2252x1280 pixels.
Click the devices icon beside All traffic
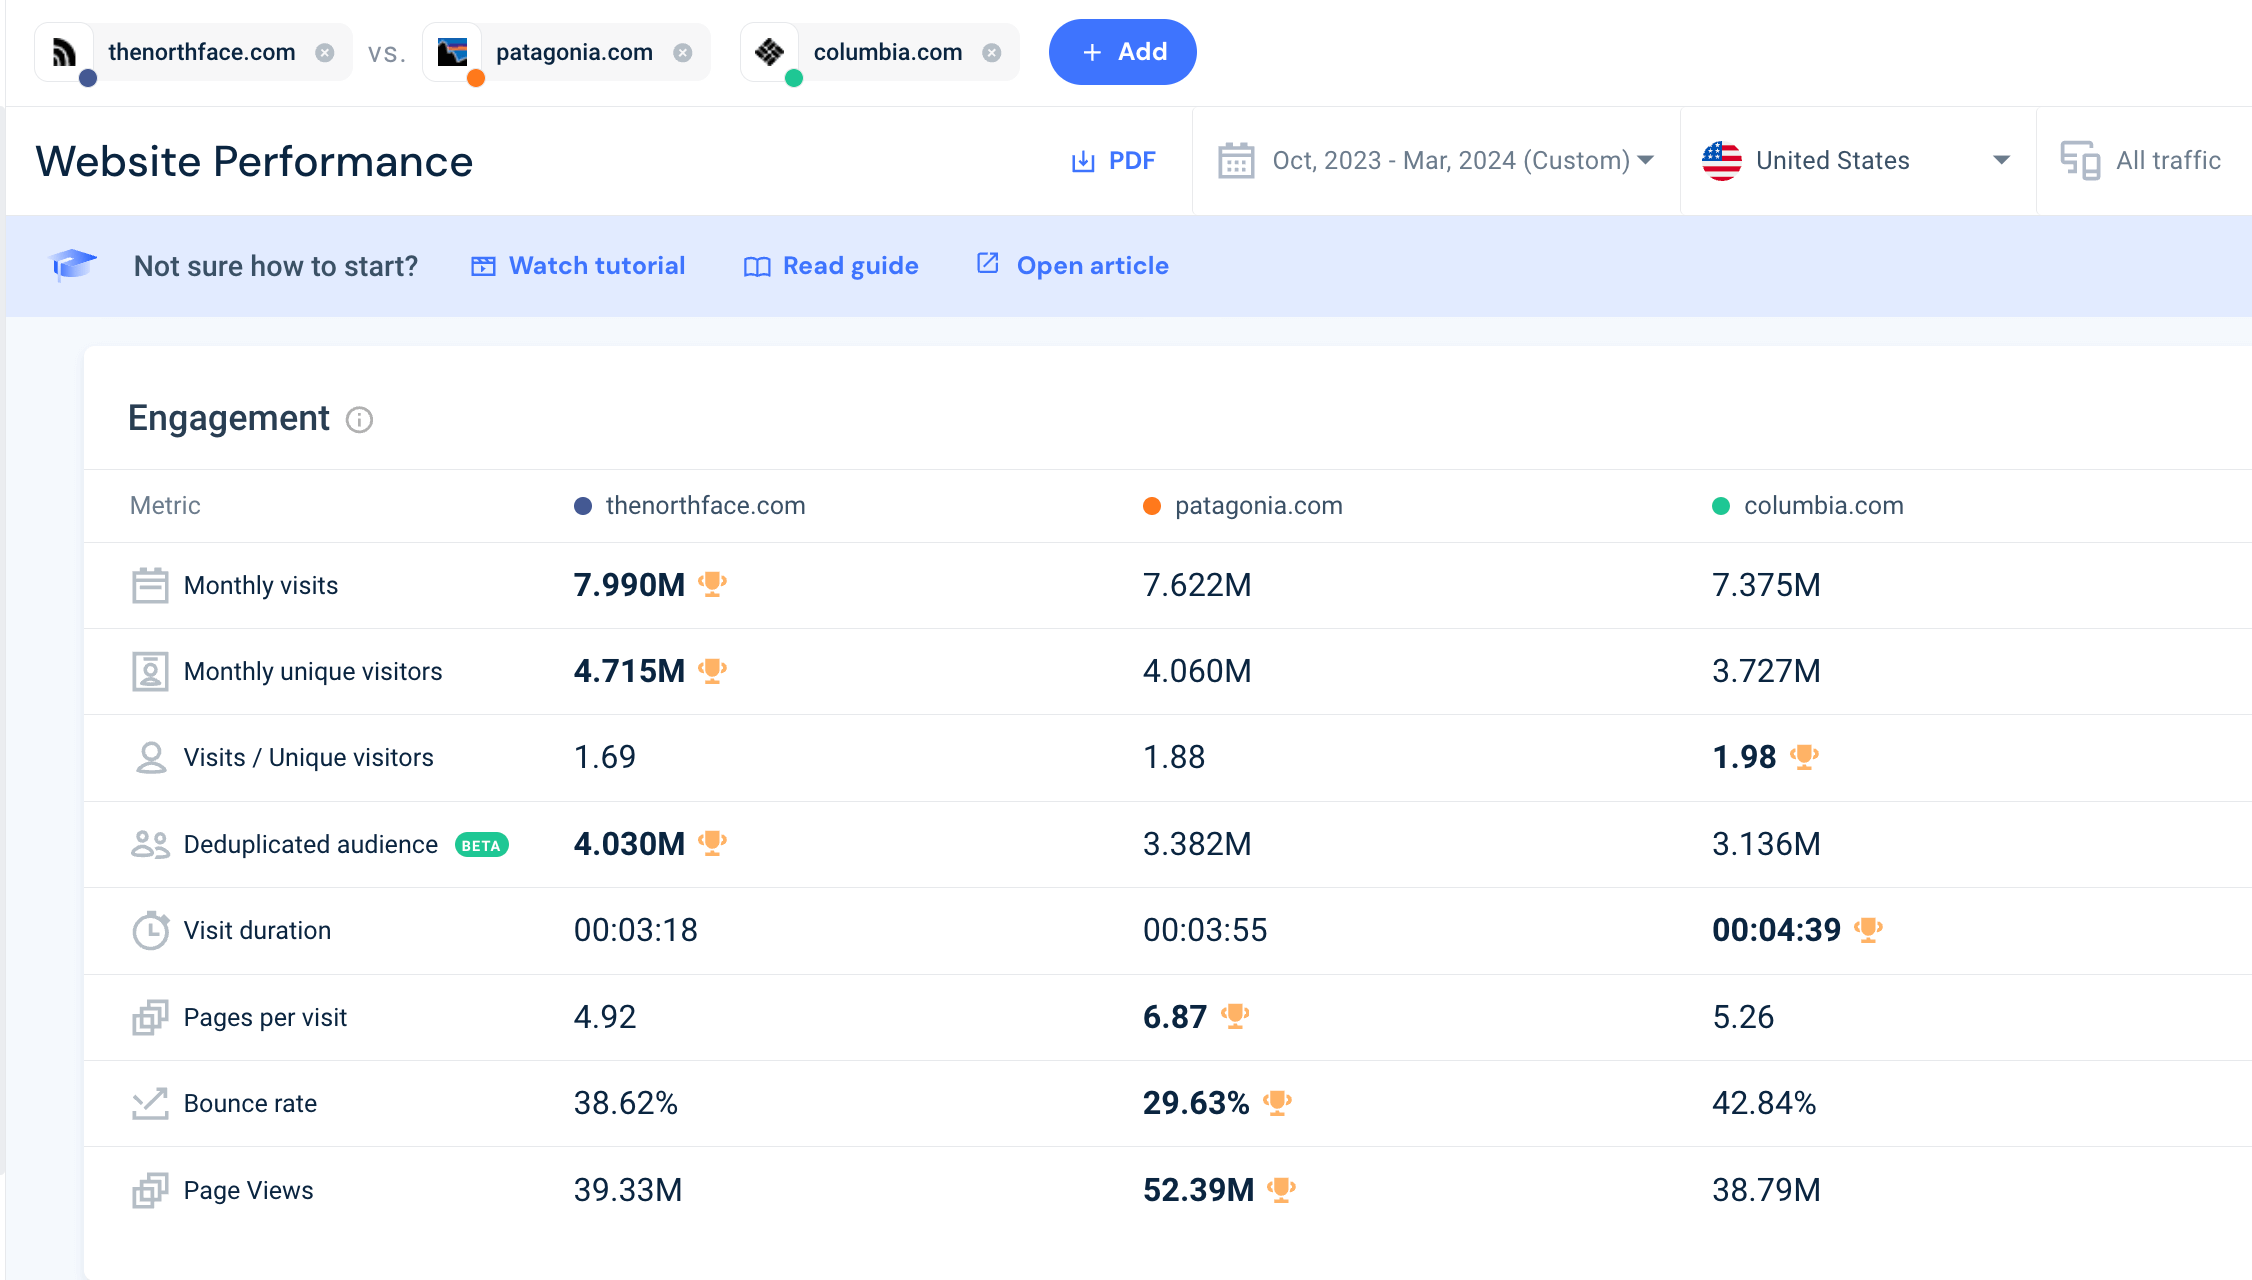point(2080,161)
